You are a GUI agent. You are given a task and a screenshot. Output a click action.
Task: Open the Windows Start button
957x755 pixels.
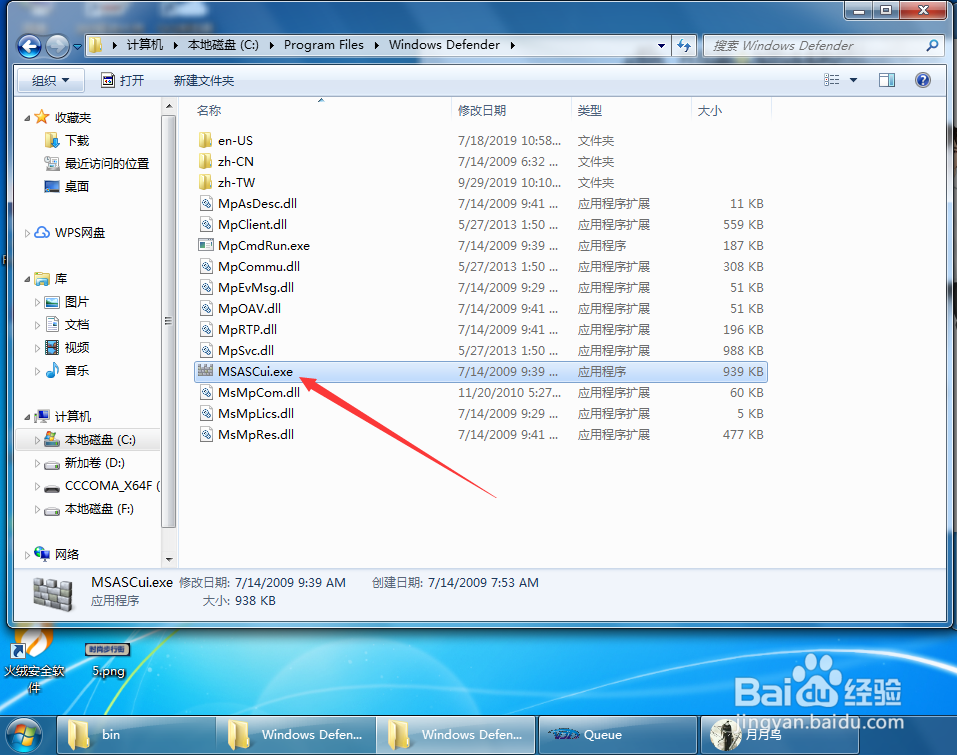pyautogui.click(x=24, y=734)
